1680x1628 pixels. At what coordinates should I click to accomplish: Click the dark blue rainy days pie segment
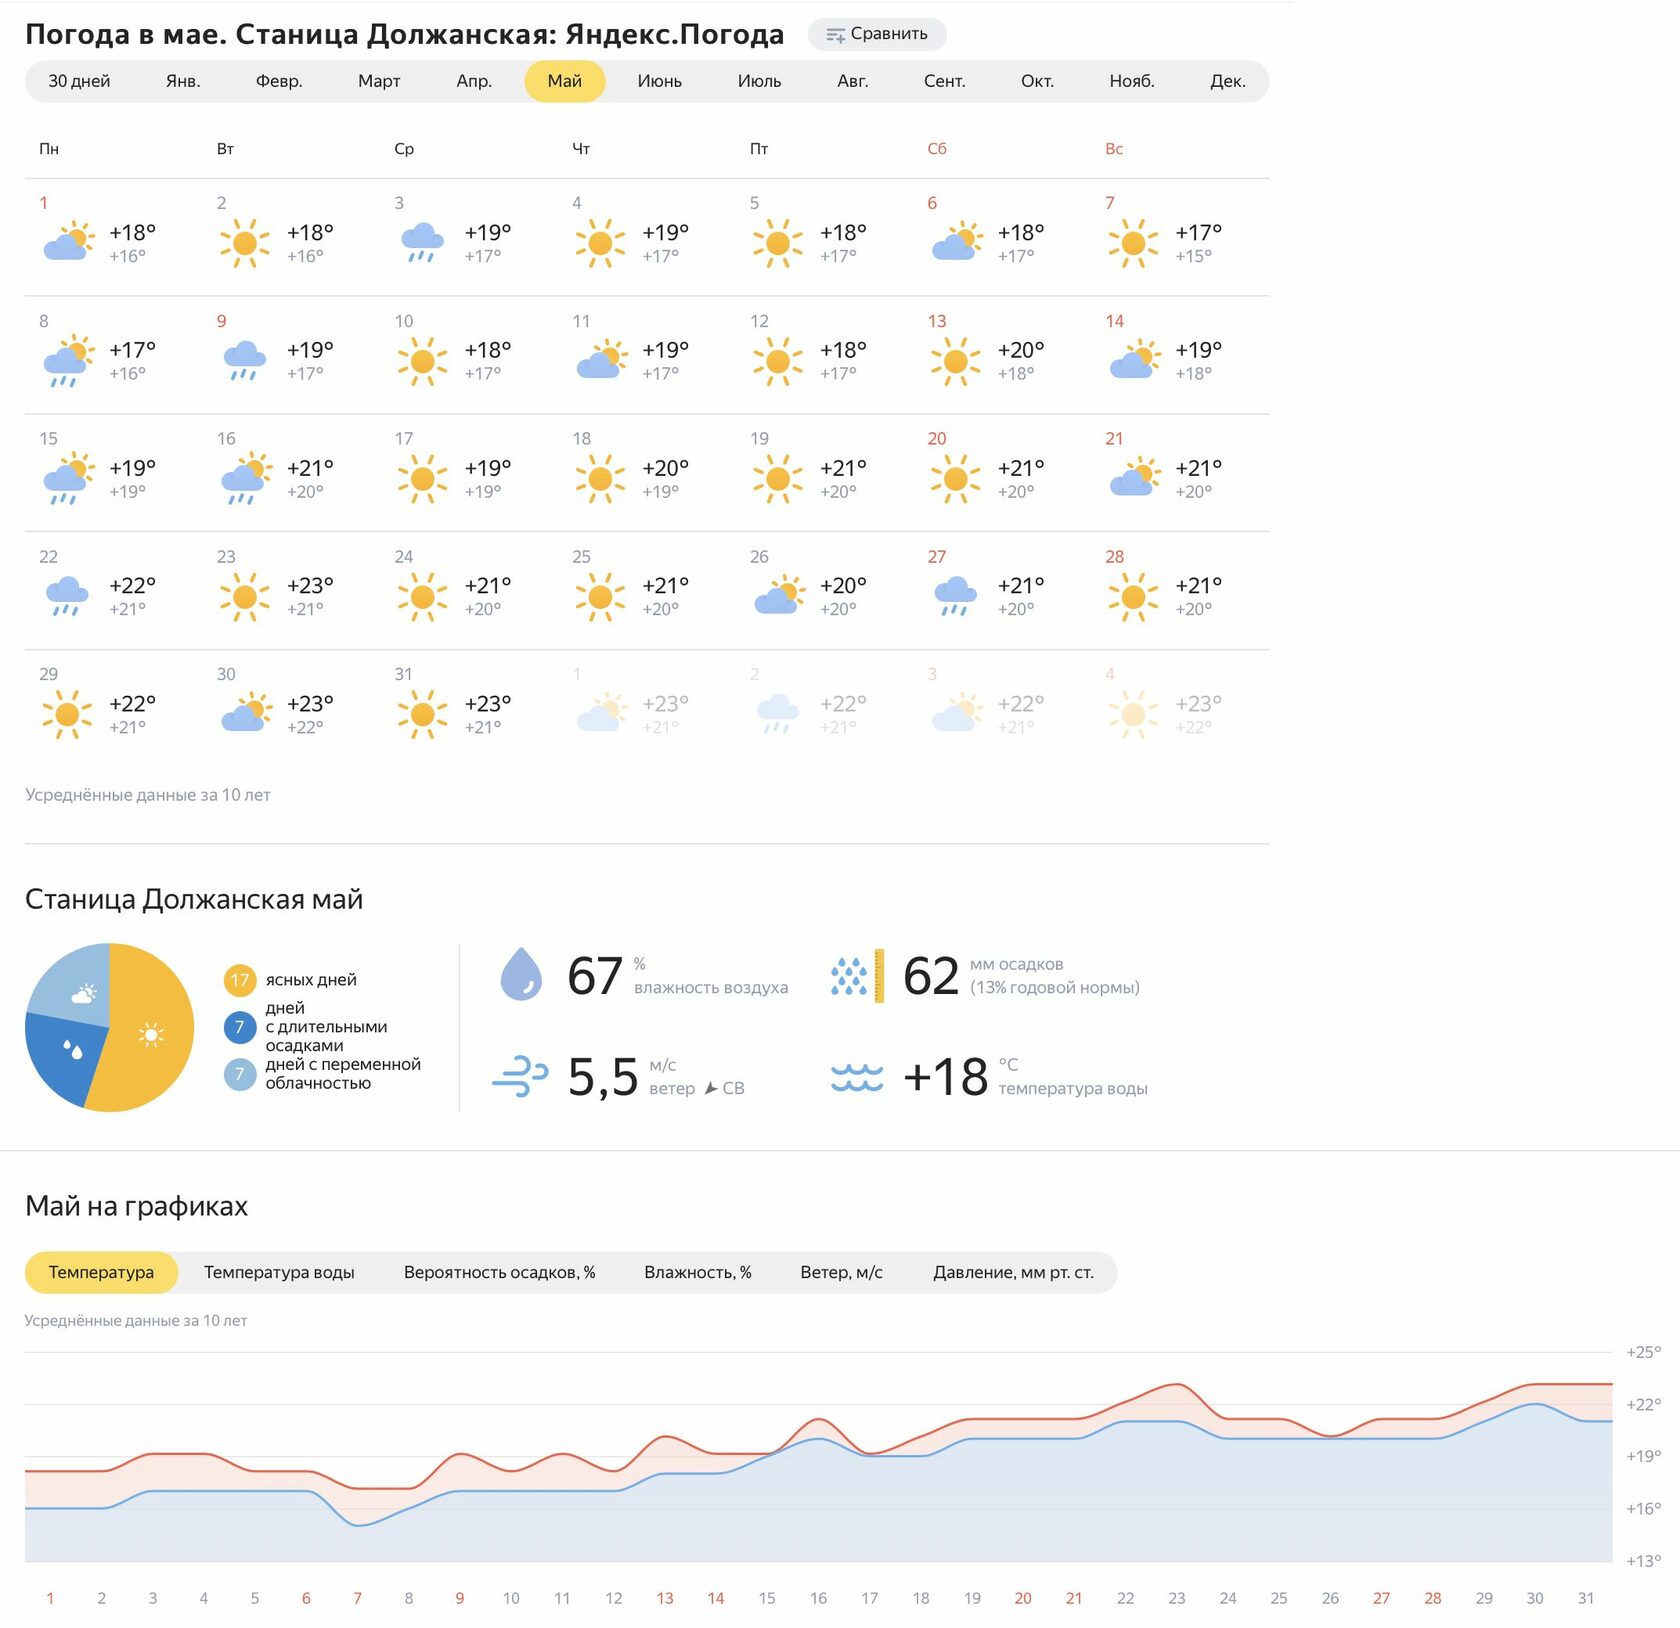[x=62, y=1055]
